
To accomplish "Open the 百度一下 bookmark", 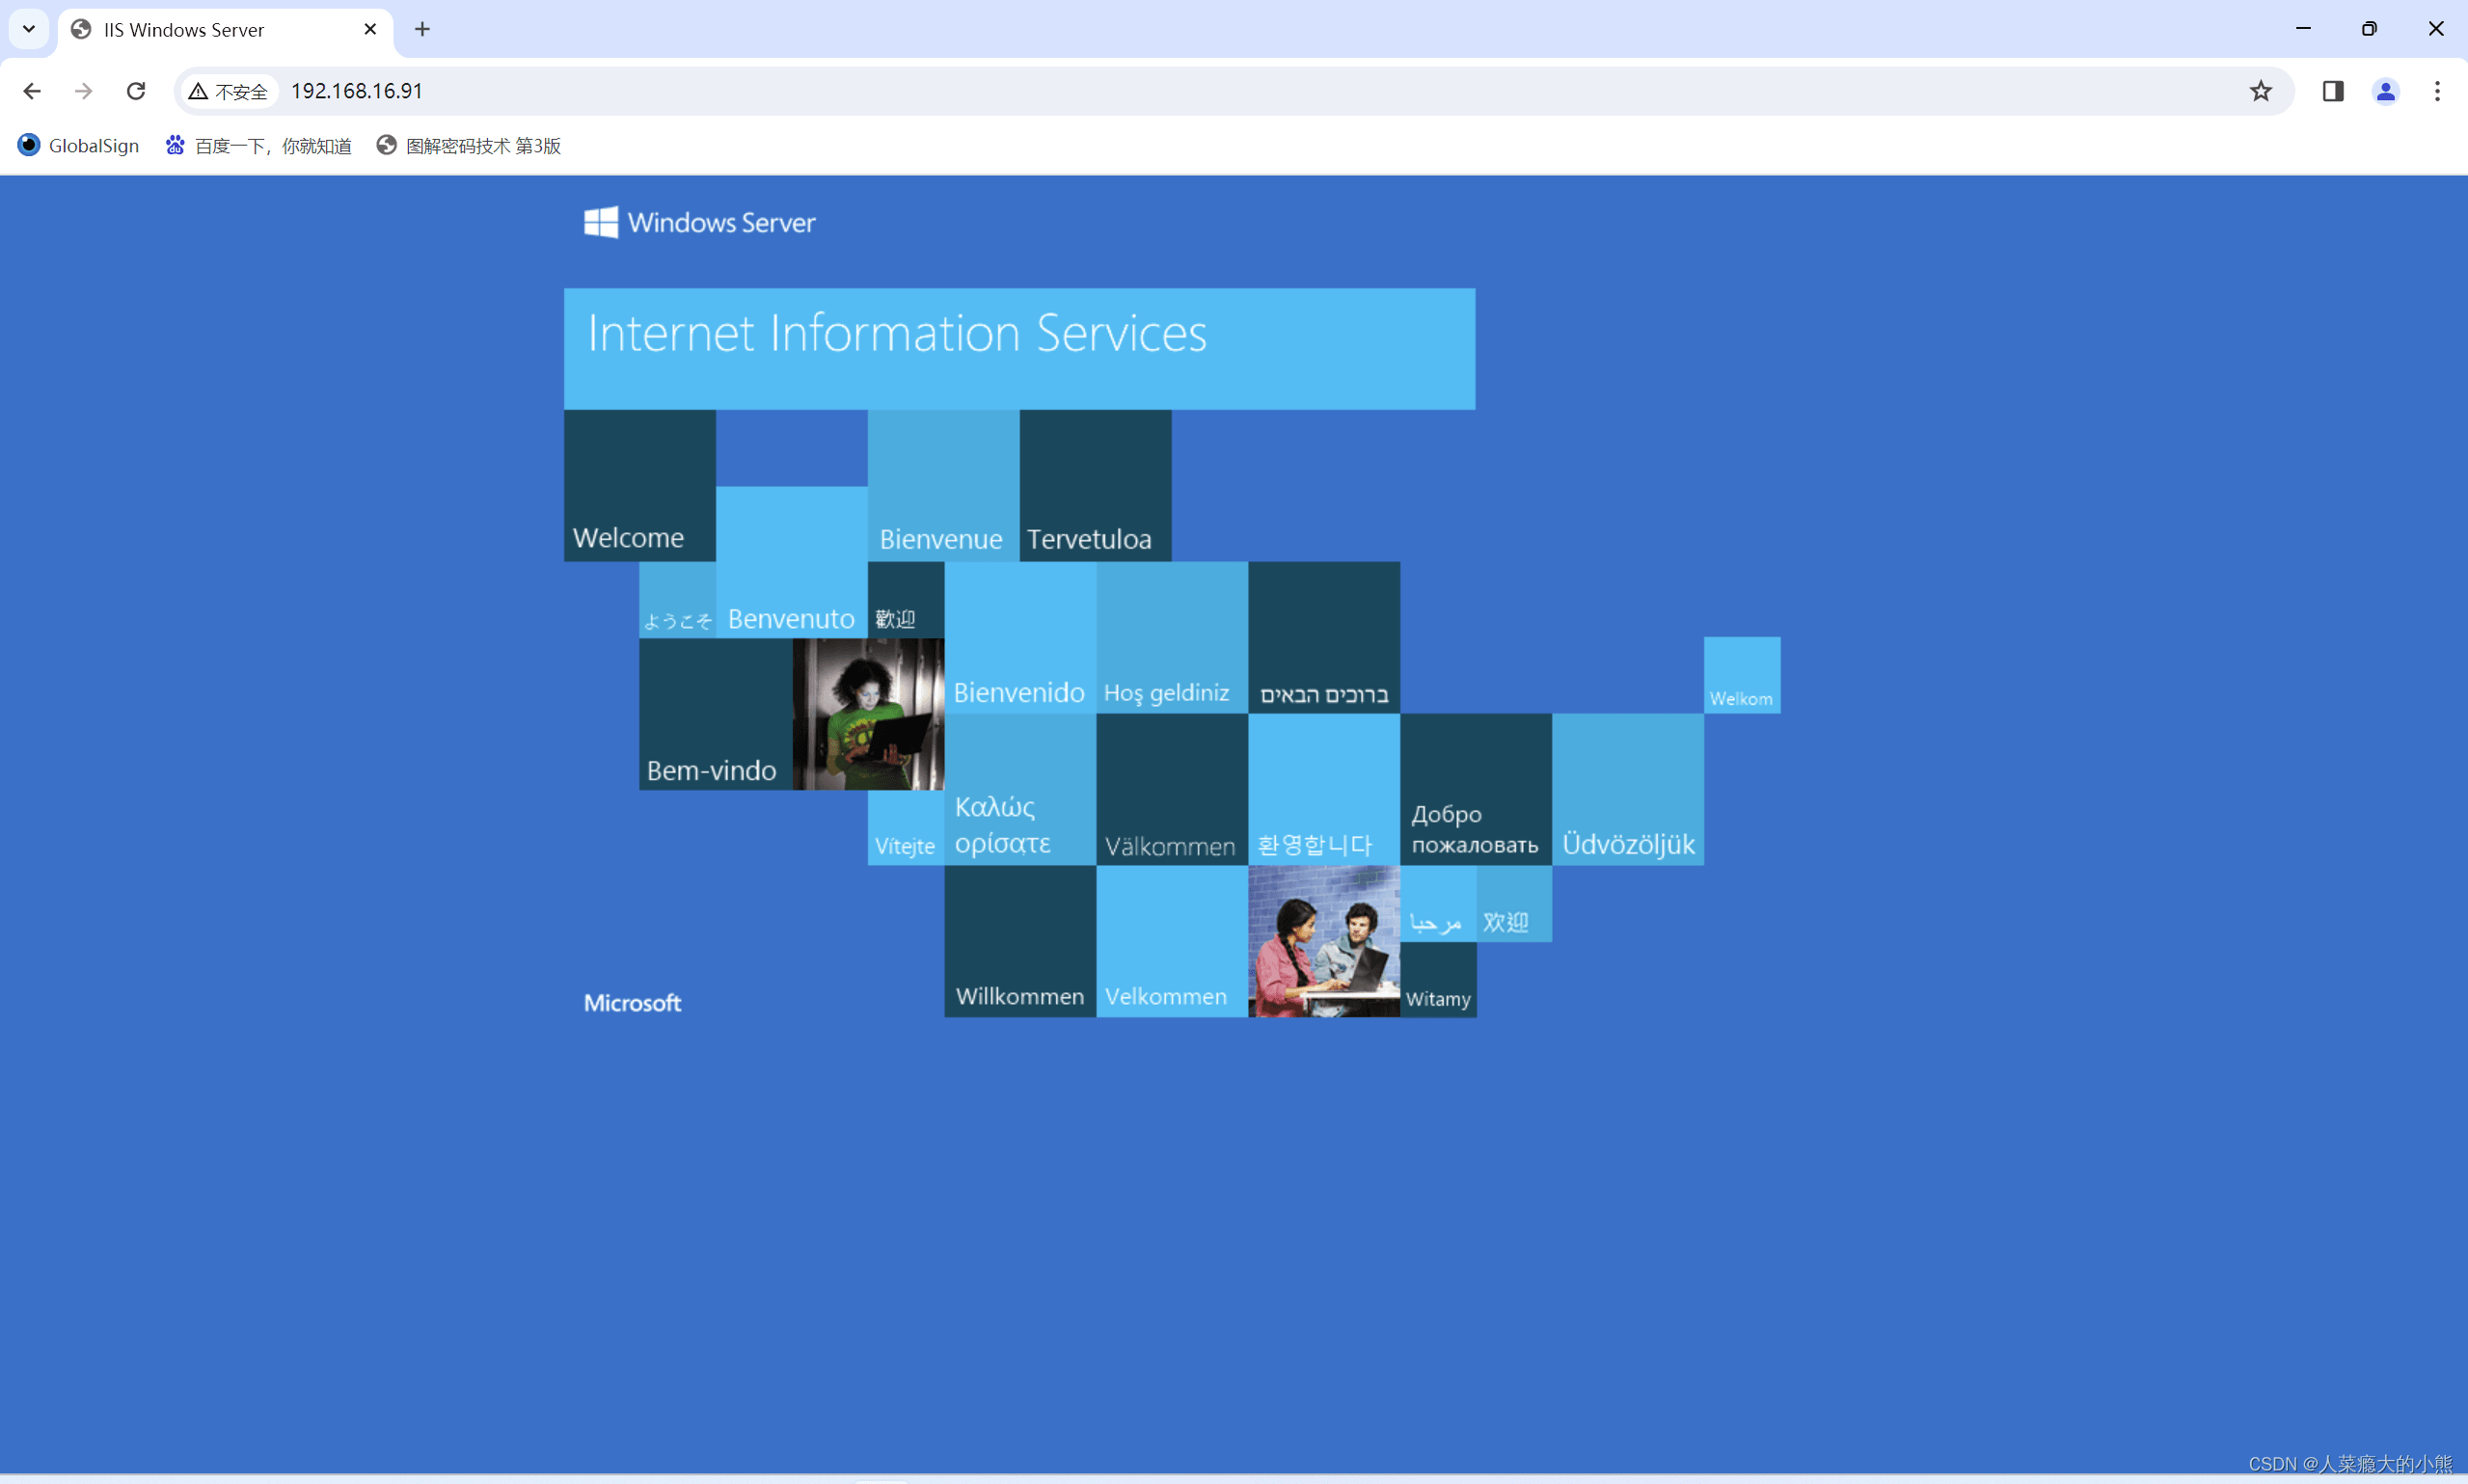I will click(x=259, y=146).
